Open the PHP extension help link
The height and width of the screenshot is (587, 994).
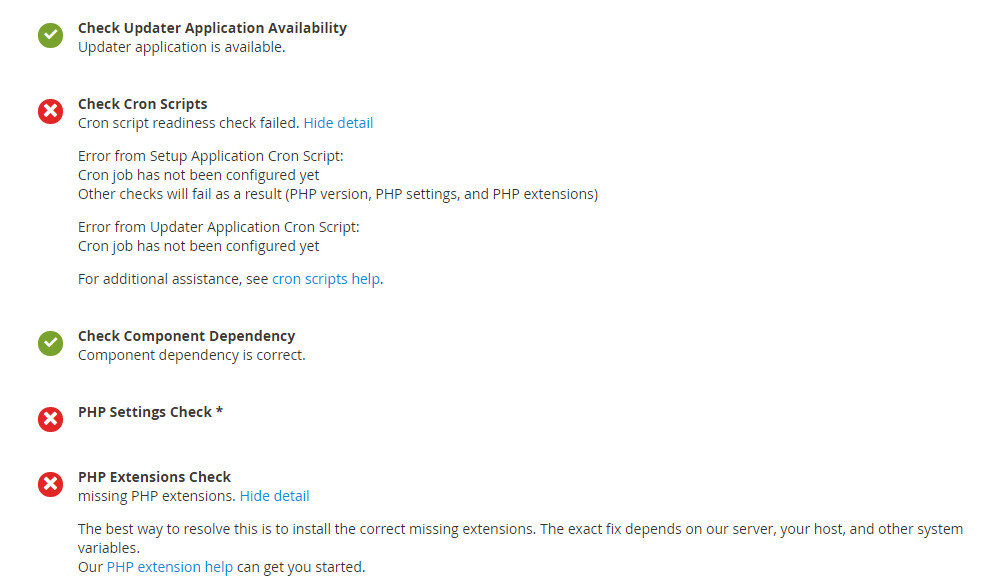[x=169, y=567]
